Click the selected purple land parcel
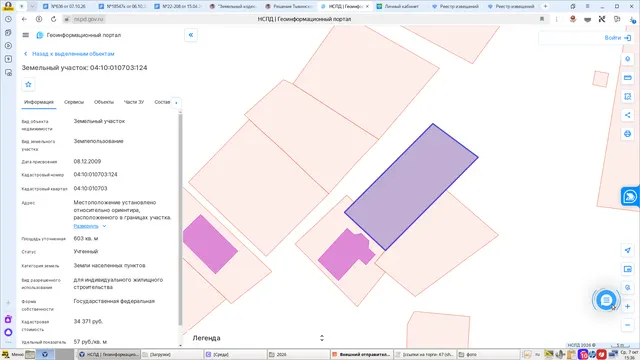The height and width of the screenshot is (360, 640). [x=411, y=186]
